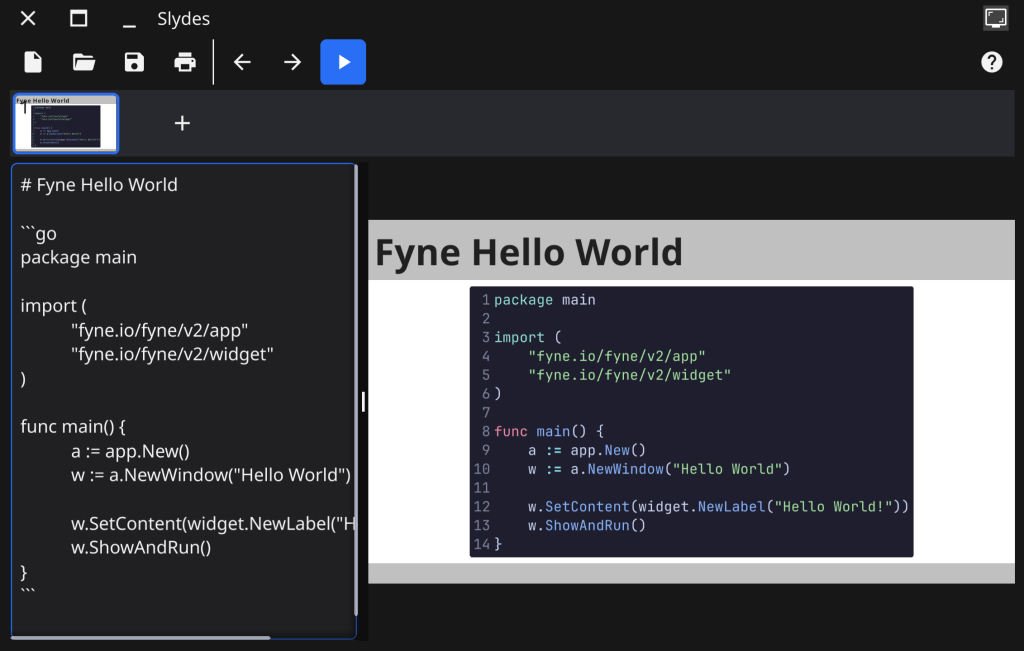Print the presentation
This screenshot has width=1024, height=651.
pyautogui.click(x=184, y=62)
